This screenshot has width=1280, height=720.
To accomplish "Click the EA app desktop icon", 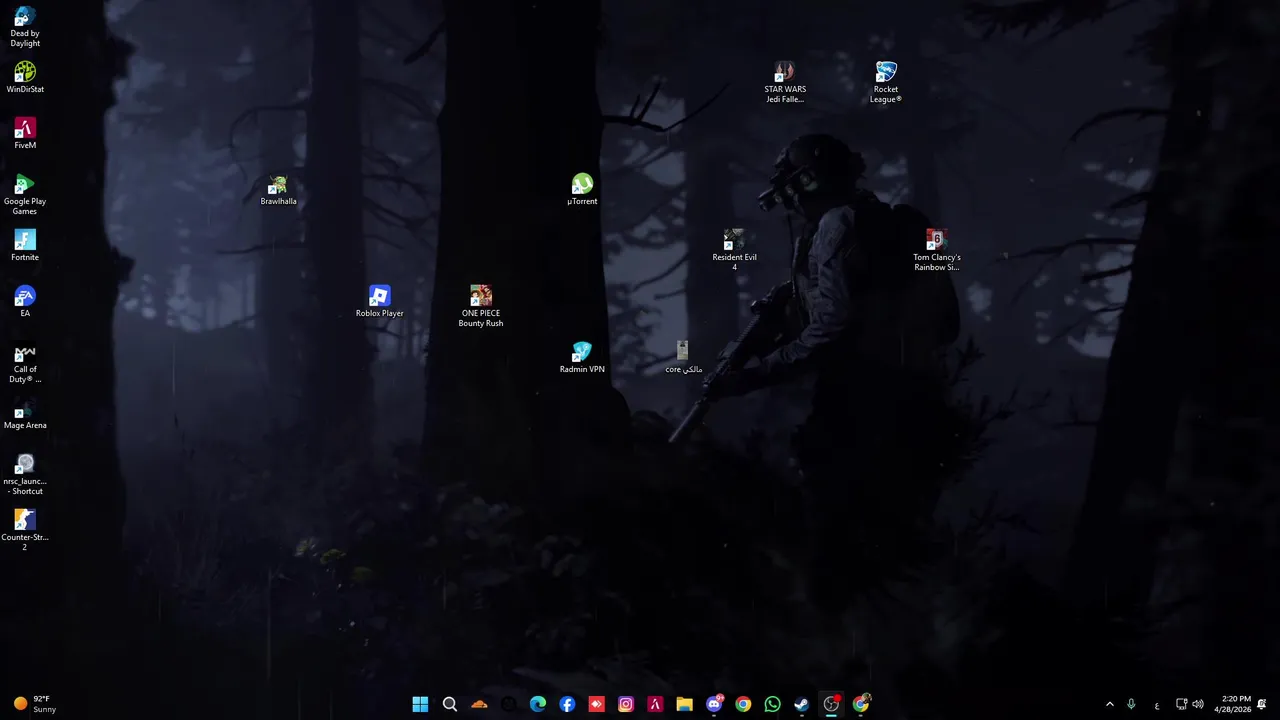I will (25, 302).
